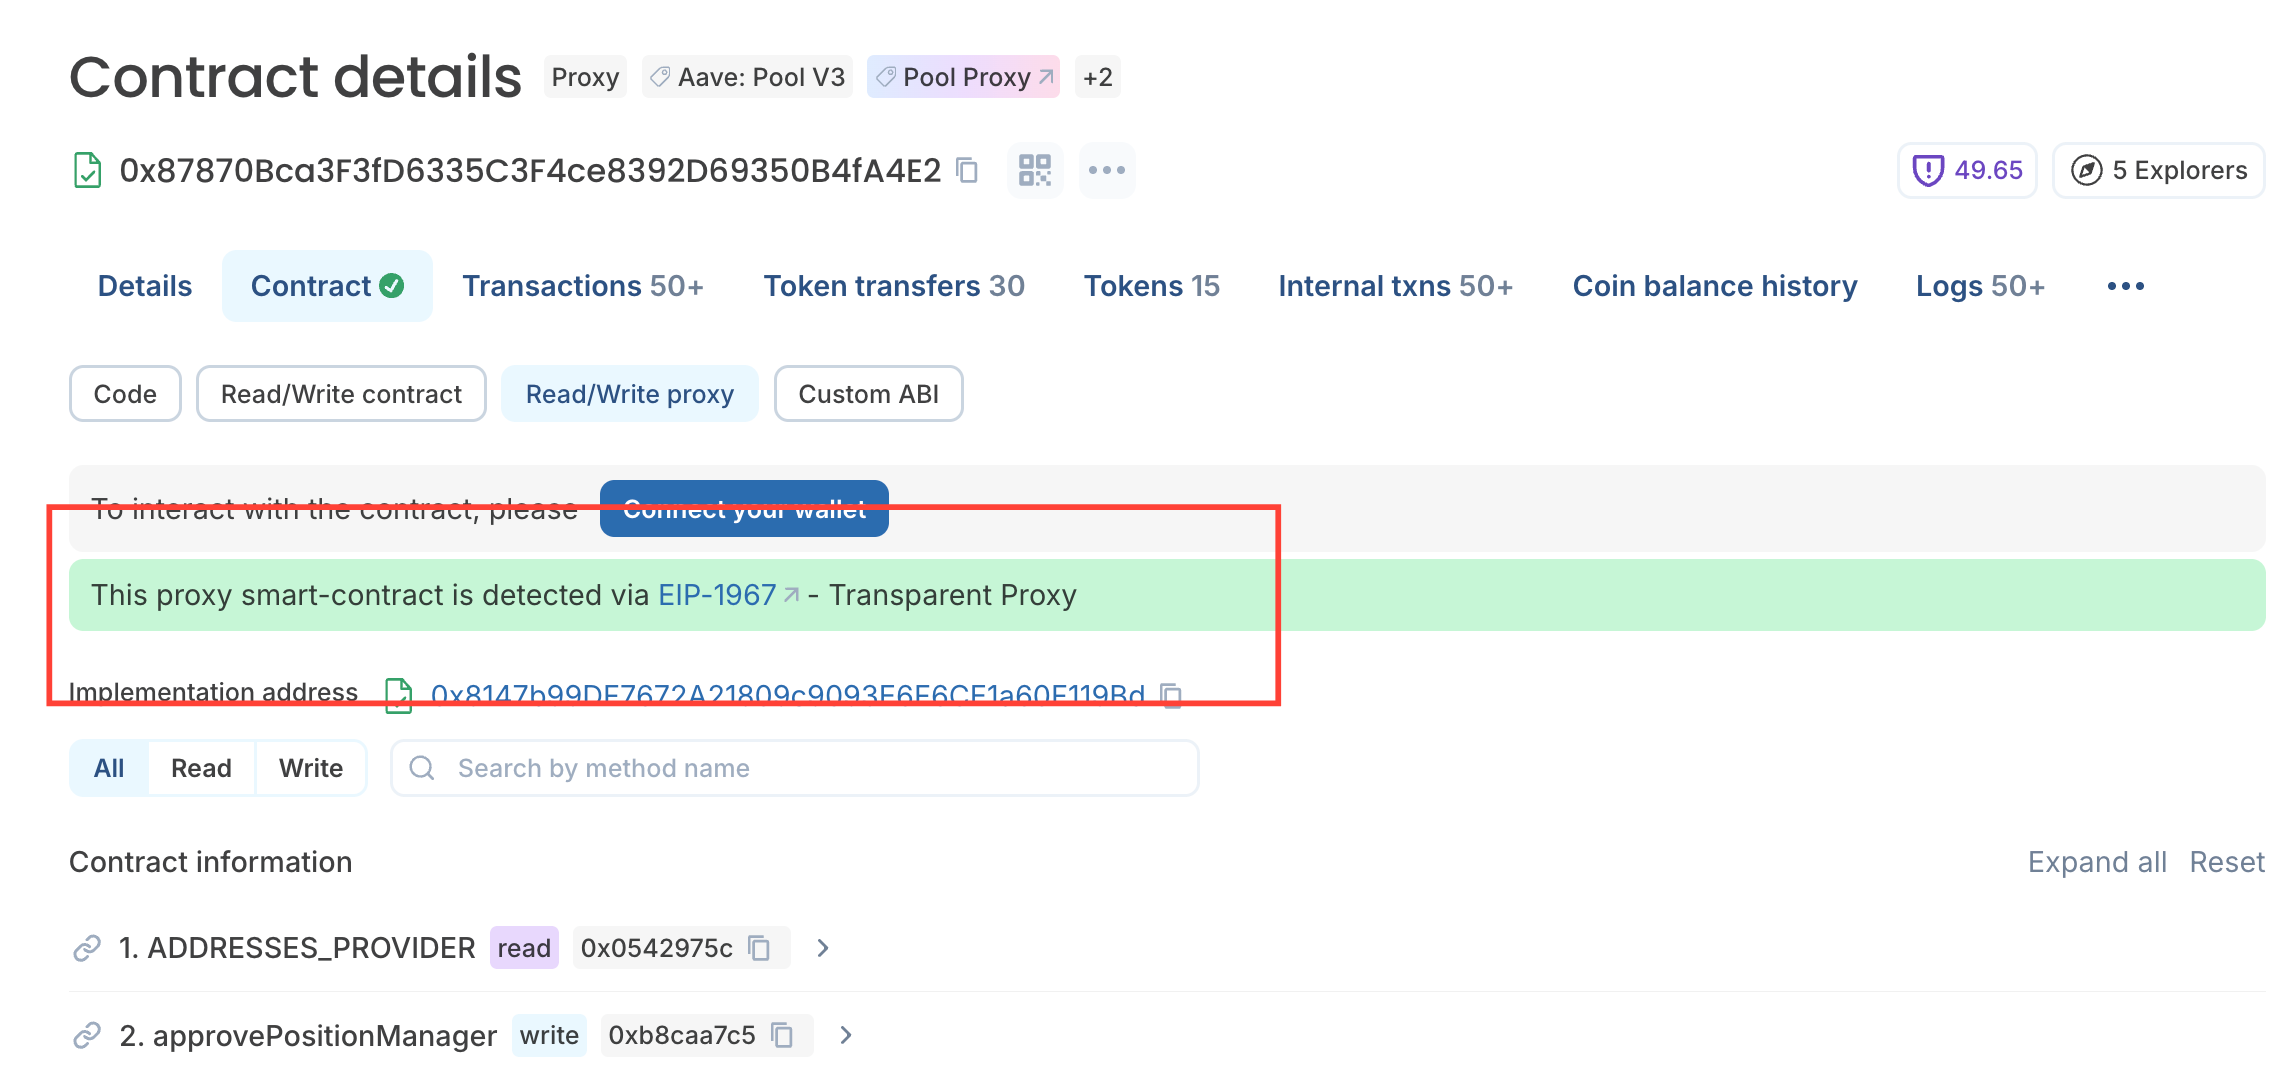
Task: Expand the ADDRESSES_PROVIDER method entry
Action: tap(822, 947)
